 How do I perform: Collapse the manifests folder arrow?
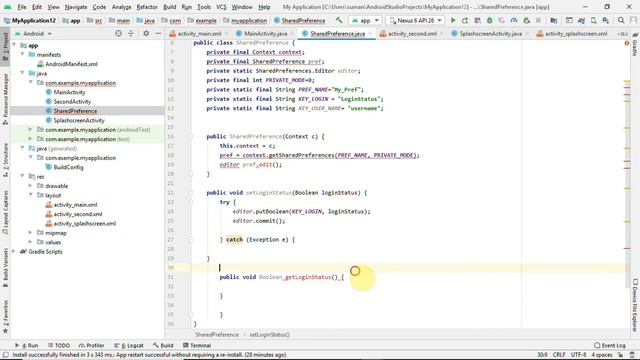point(22,55)
